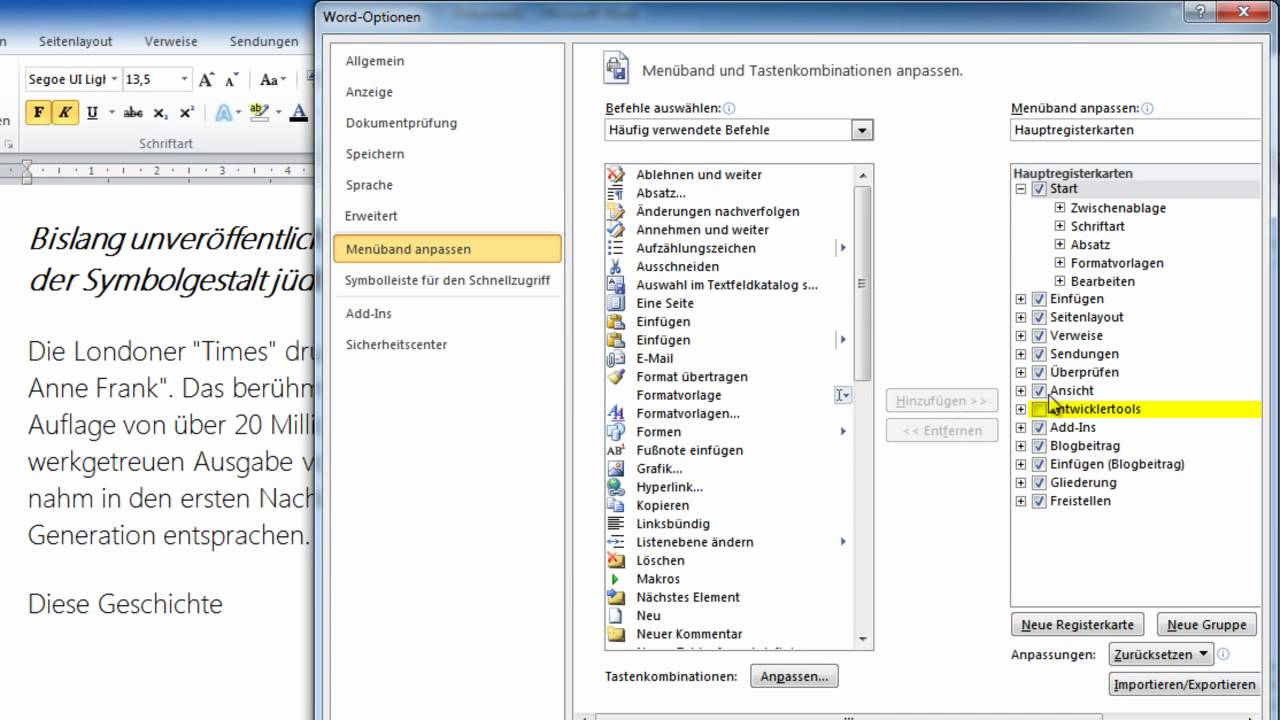Click the Importieren/Exportieren button
This screenshot has height=720, width=1280.
pos(1185,685)
